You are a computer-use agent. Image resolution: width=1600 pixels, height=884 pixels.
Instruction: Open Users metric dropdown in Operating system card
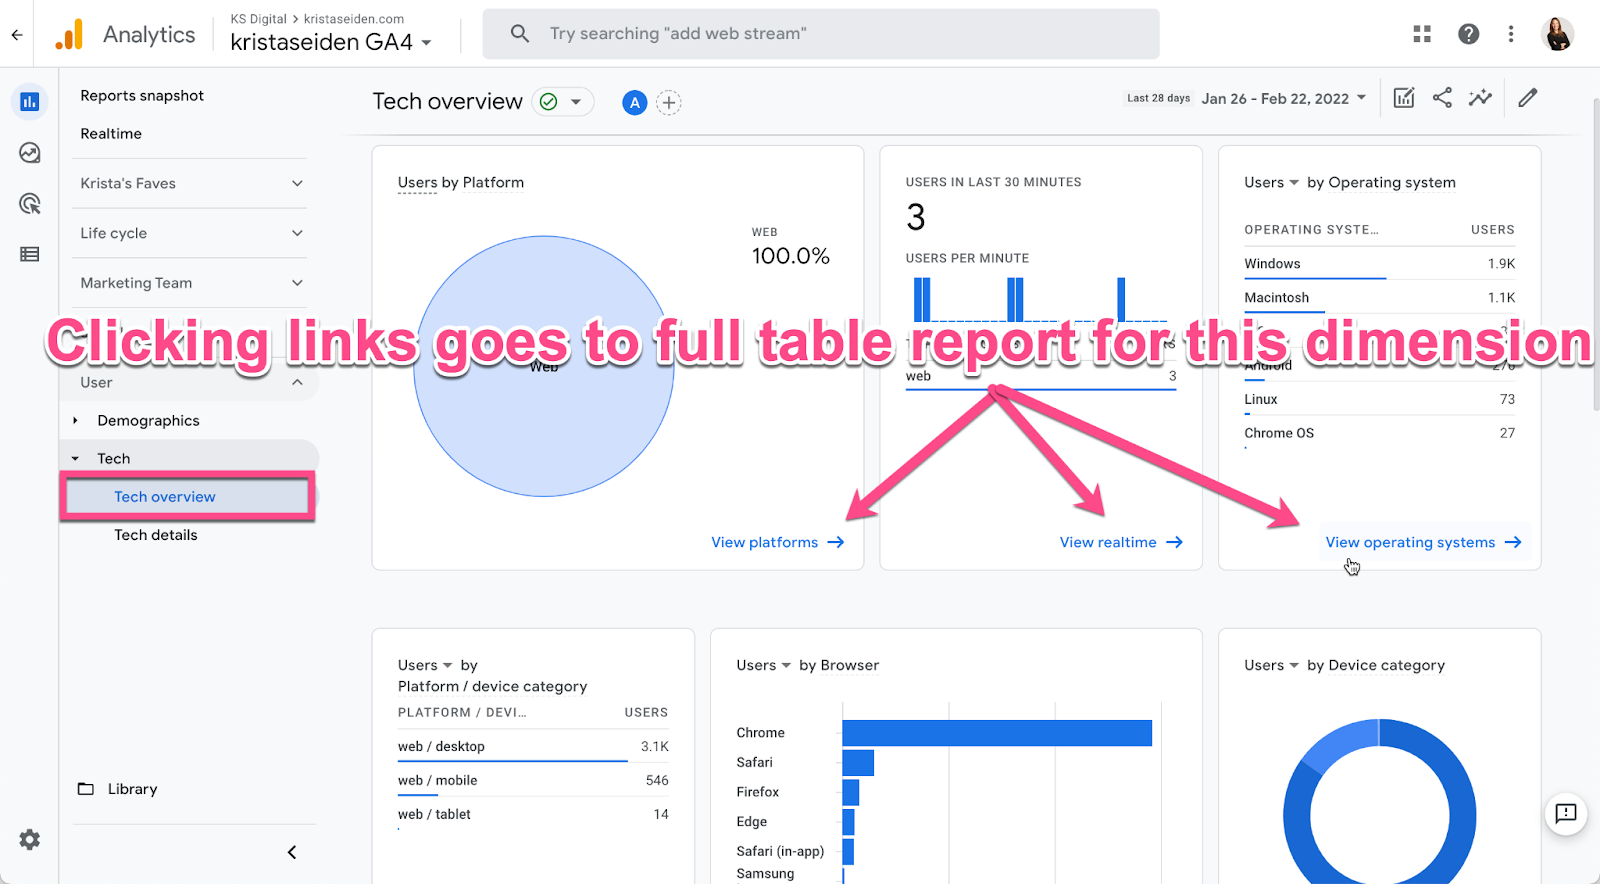point(1272,182)
